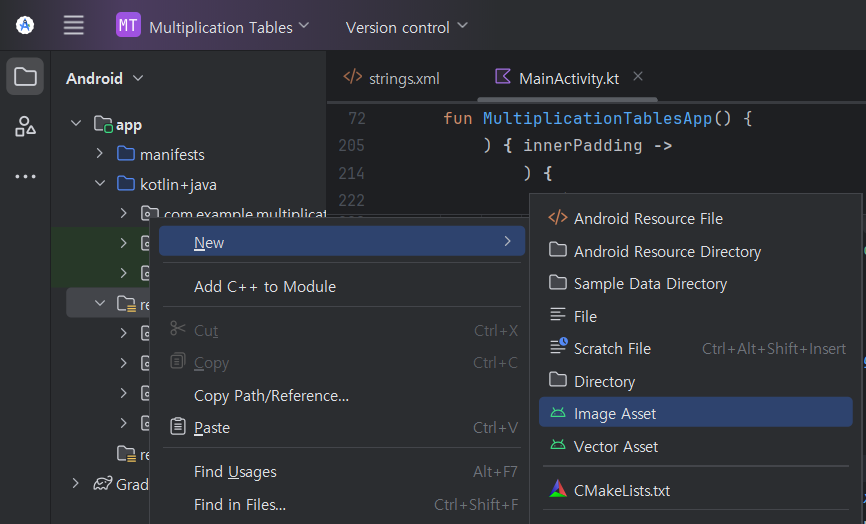Choose Vector Asset in the New submenu
Viewport: 866px width, 524px height.
coord(615,447)
